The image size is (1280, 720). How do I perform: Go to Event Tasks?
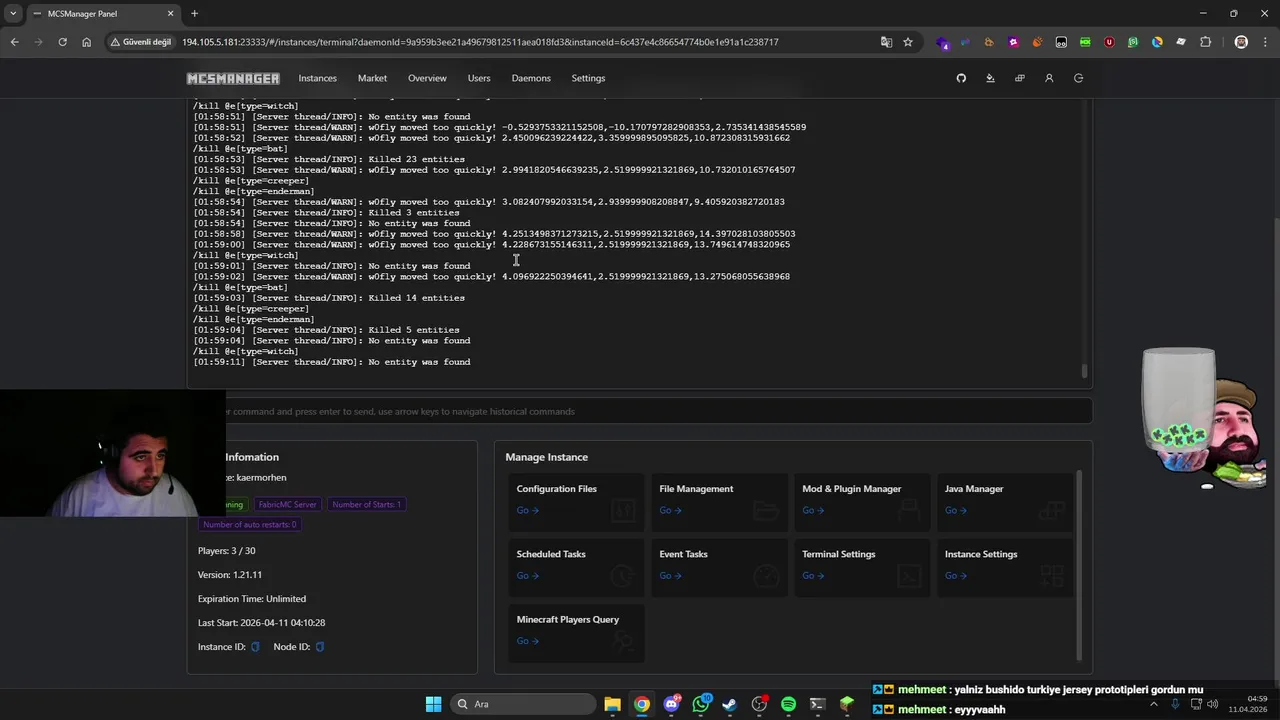[670, 575]
